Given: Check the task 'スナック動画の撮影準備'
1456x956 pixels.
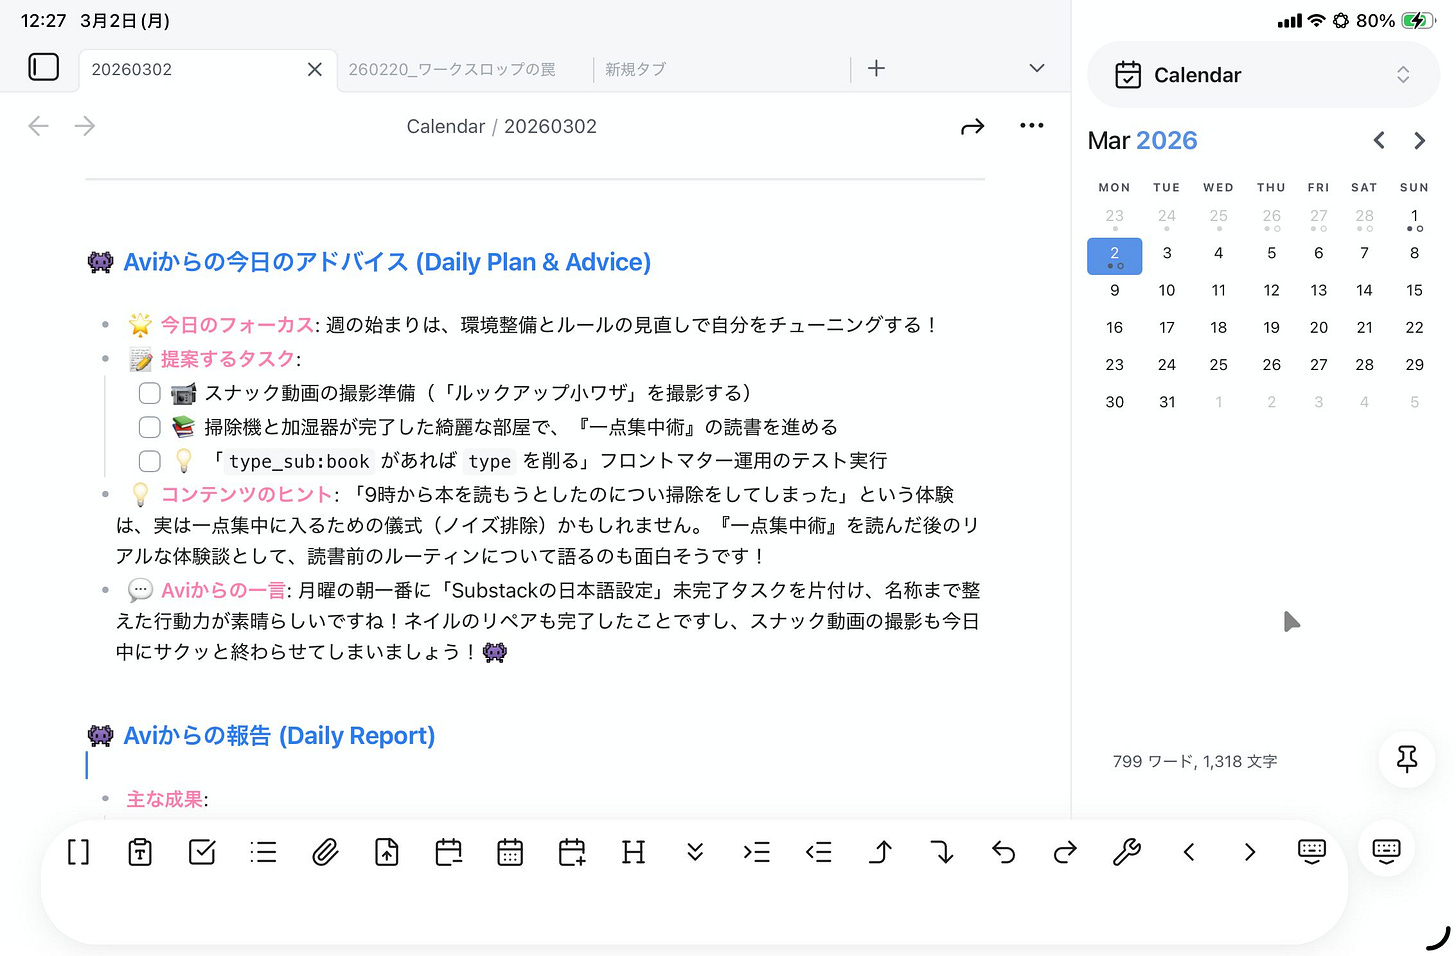Looking at the screenshot, I should click(149, 393).
